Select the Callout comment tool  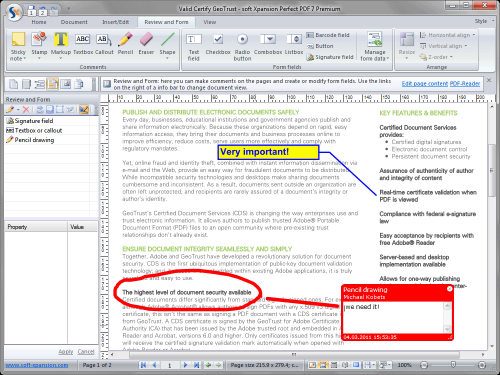click(x=104, y=44)
